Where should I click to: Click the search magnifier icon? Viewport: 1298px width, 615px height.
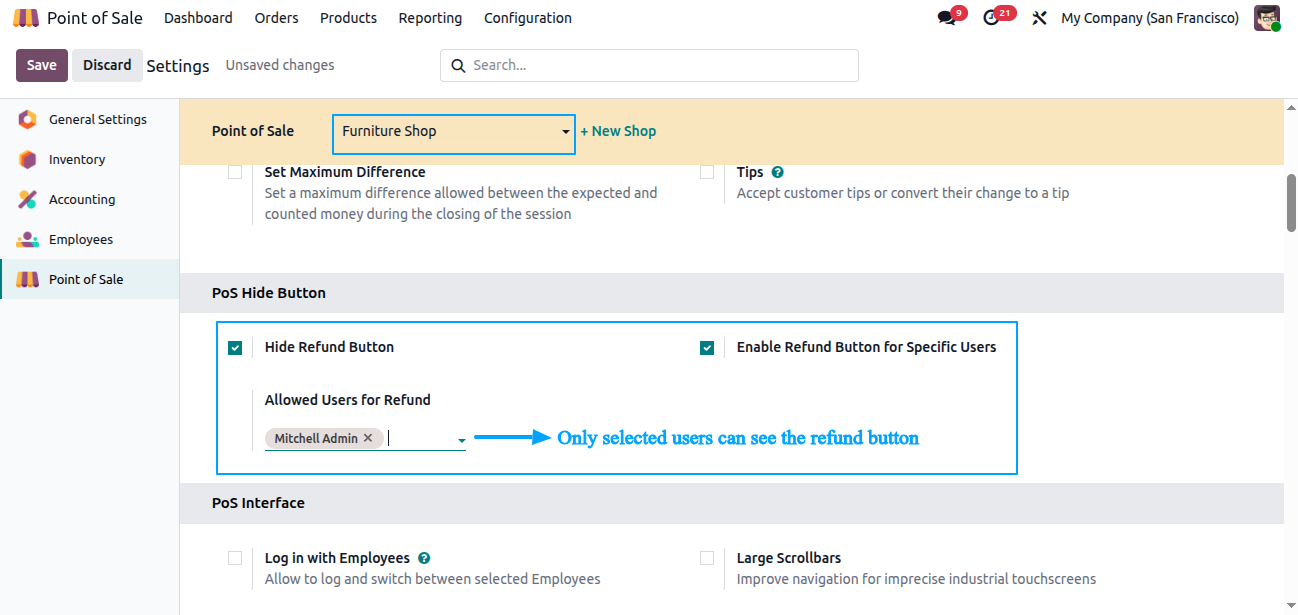pyautogui.click(x=458, y=66)
